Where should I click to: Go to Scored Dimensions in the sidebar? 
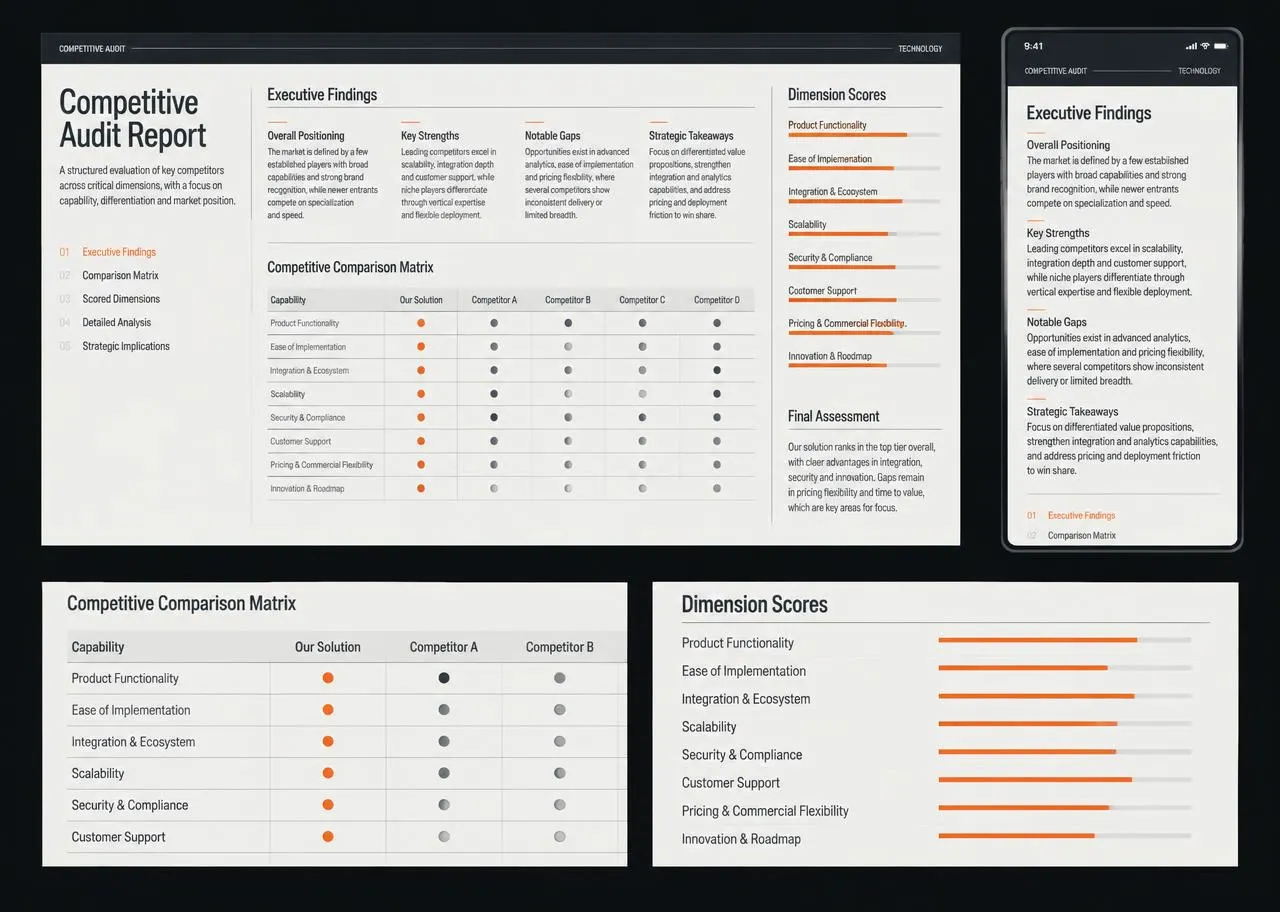click(121, 299)
